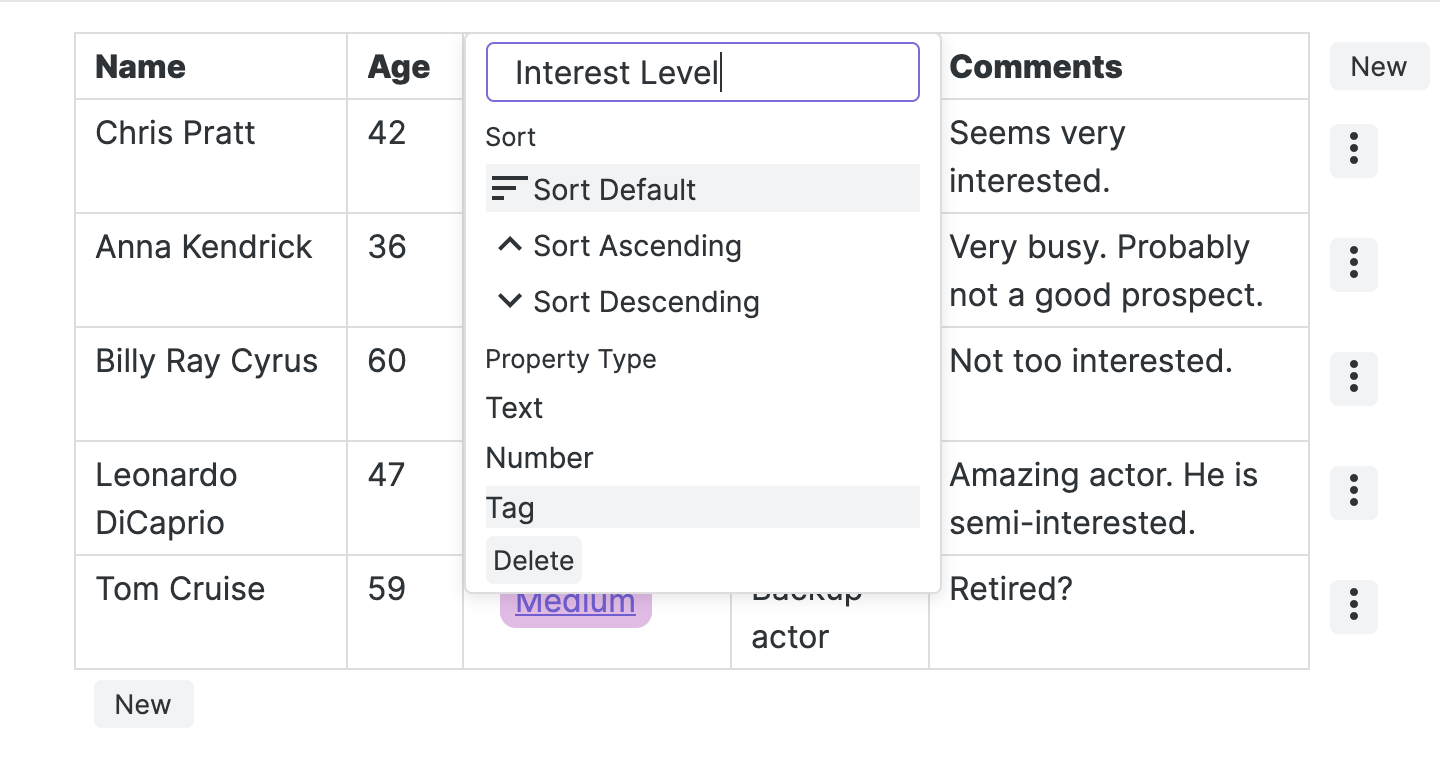Add a new row below the table
Image resolution: width=1440 pixels, height=766 pixels.
coord(143,704)
